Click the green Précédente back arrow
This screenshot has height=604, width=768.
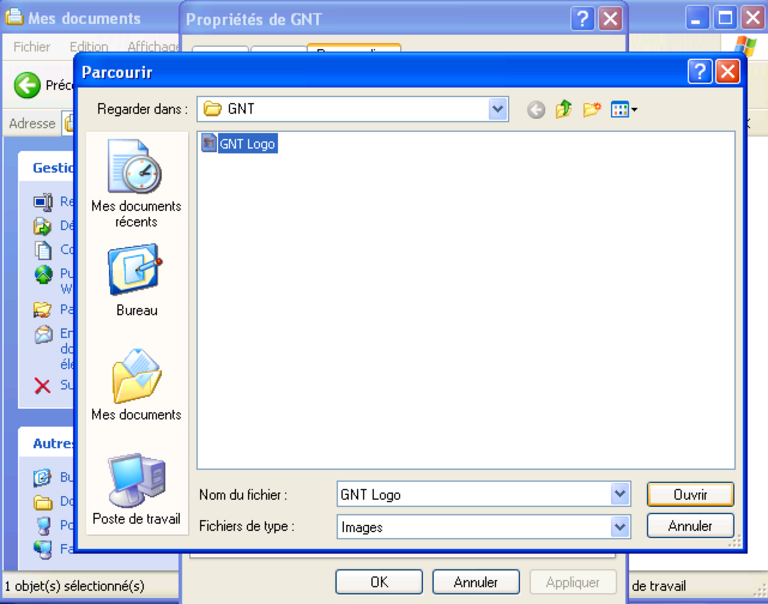coord(27,85)
